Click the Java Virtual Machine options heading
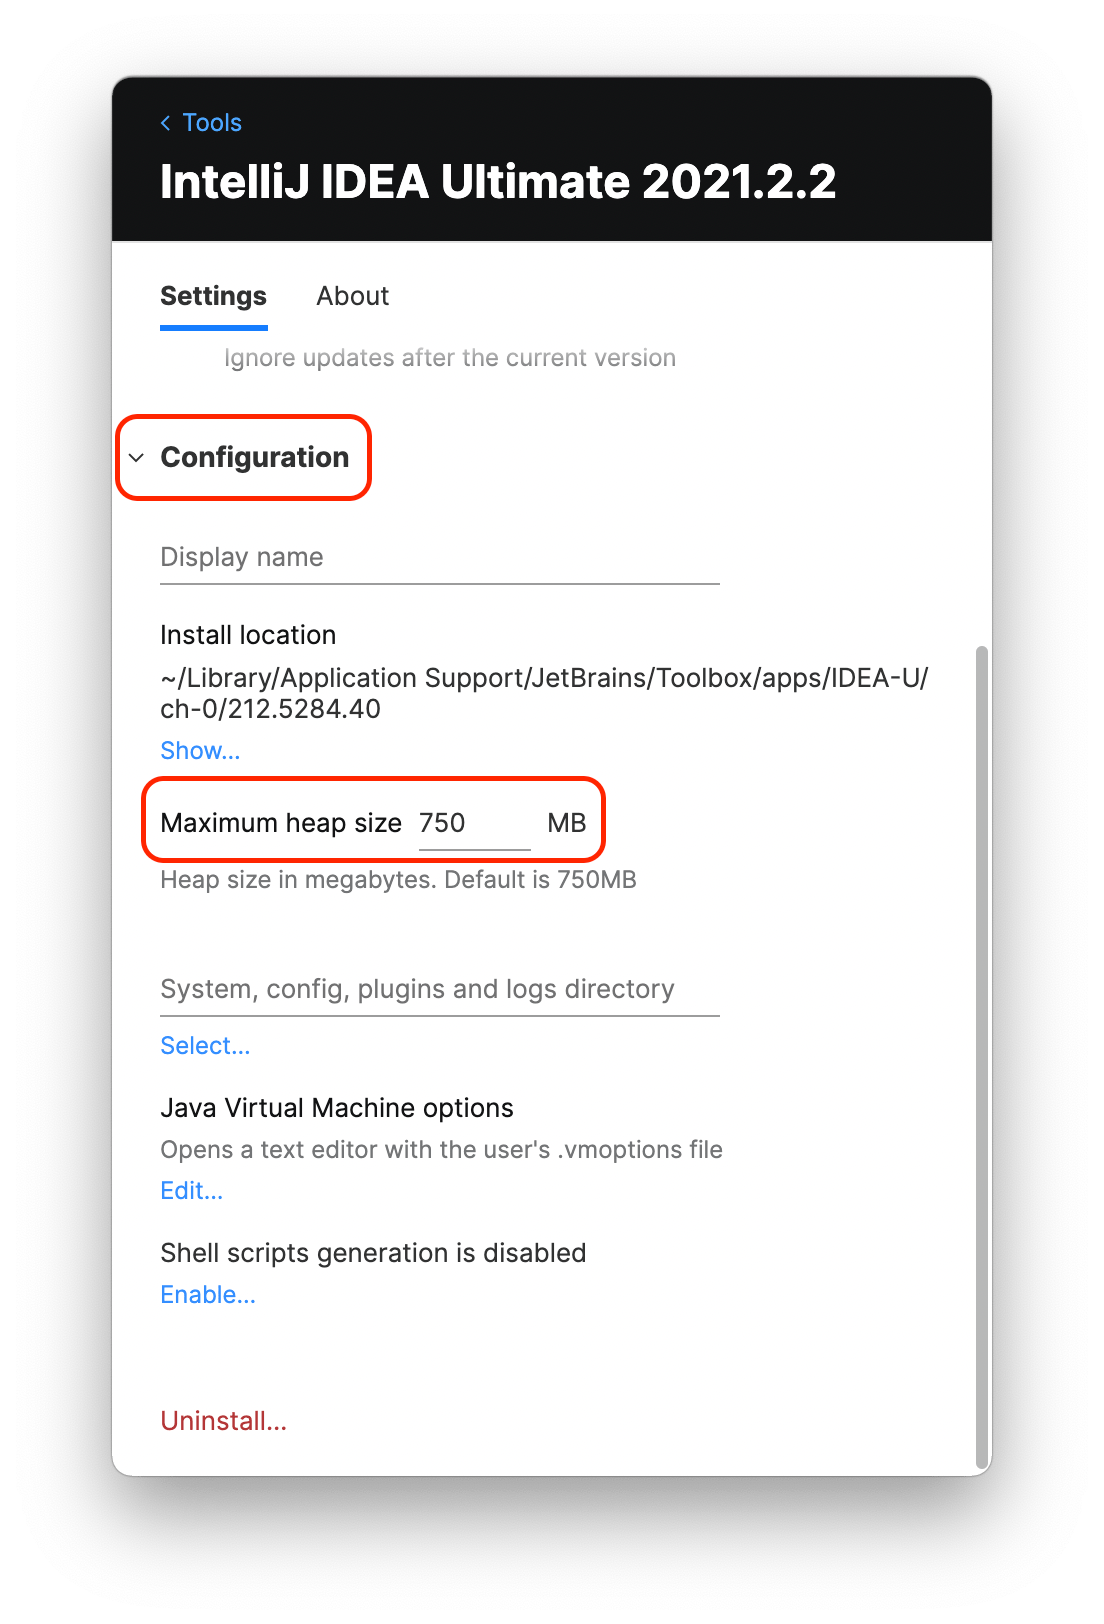The height and width of the screenshot is (1624, 1104). pos(336,1108)
